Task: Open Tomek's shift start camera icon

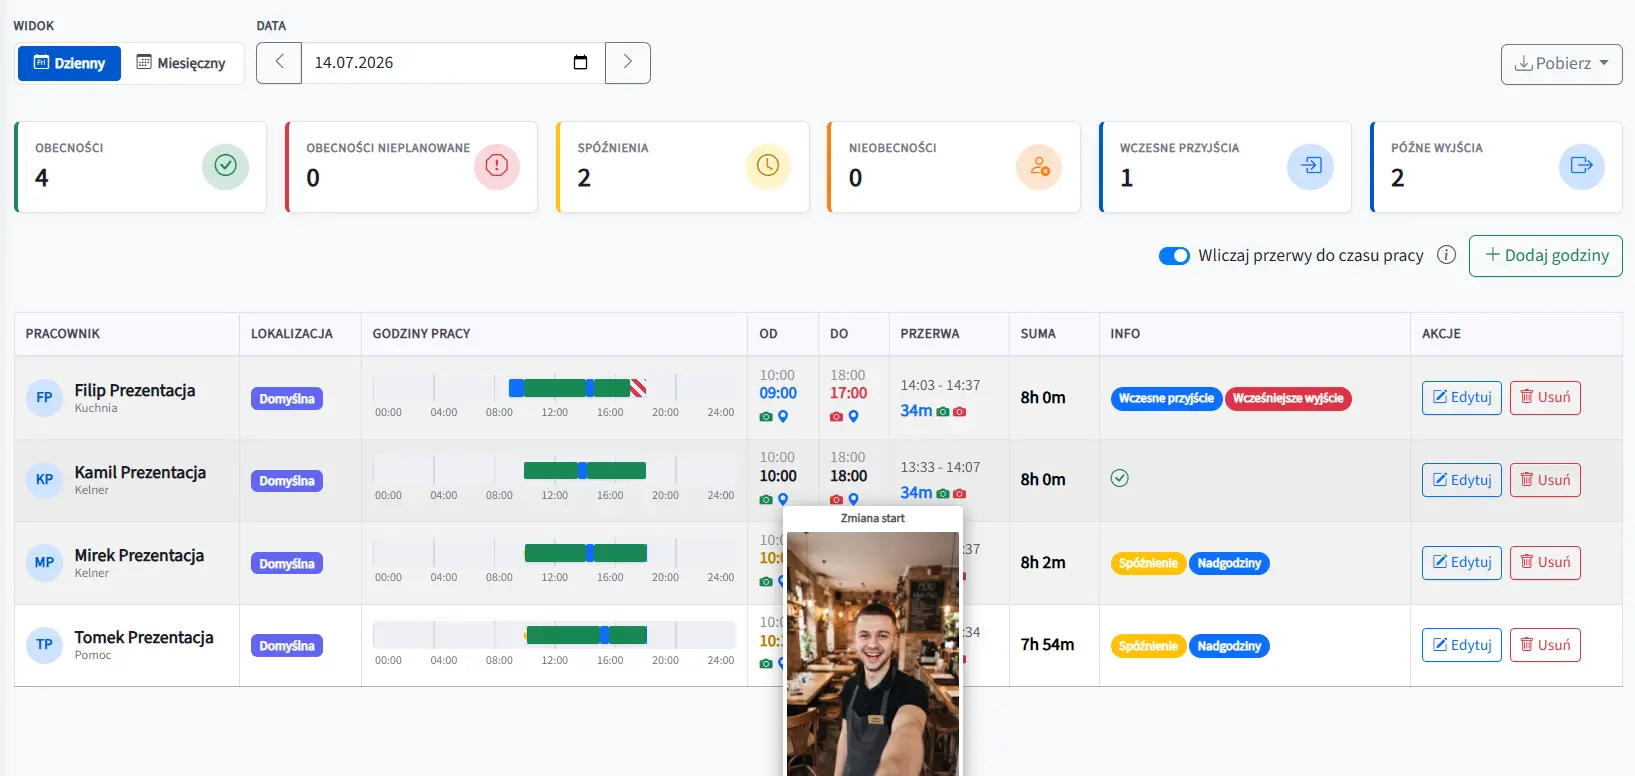Action: 766,663
